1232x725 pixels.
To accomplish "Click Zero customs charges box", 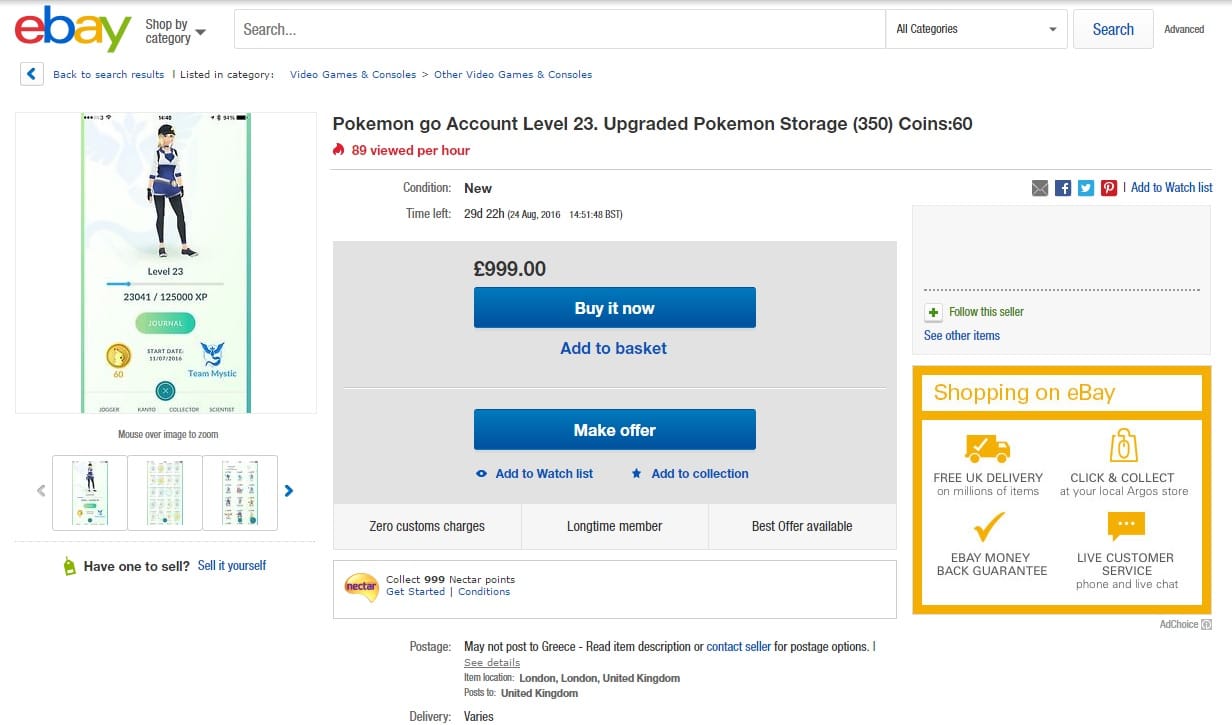I will coord(427,526).
